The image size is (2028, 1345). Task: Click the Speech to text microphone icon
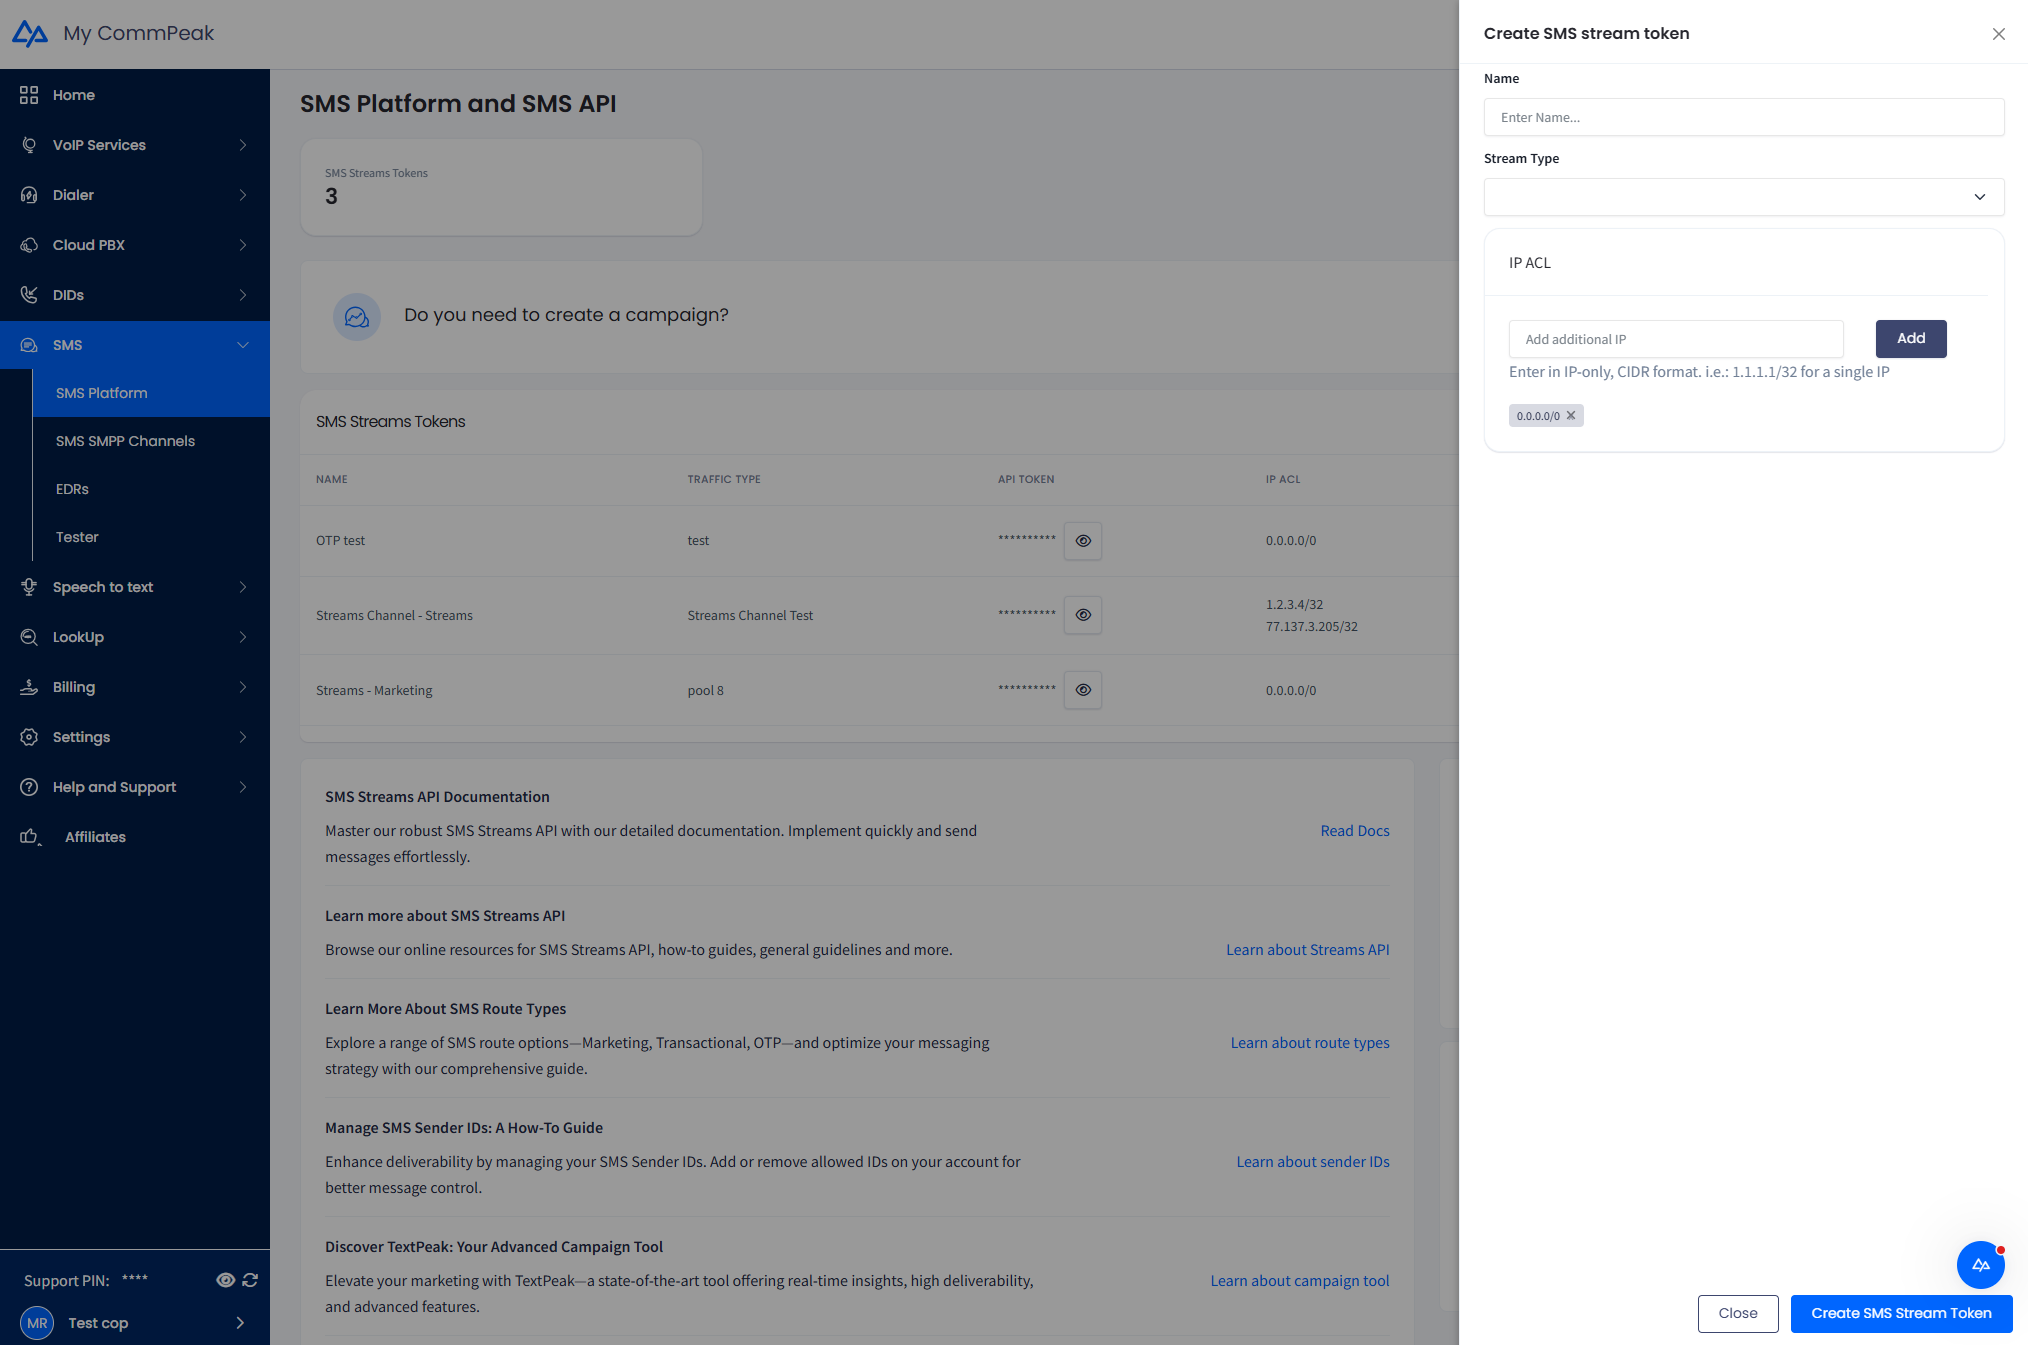[29, 587]
